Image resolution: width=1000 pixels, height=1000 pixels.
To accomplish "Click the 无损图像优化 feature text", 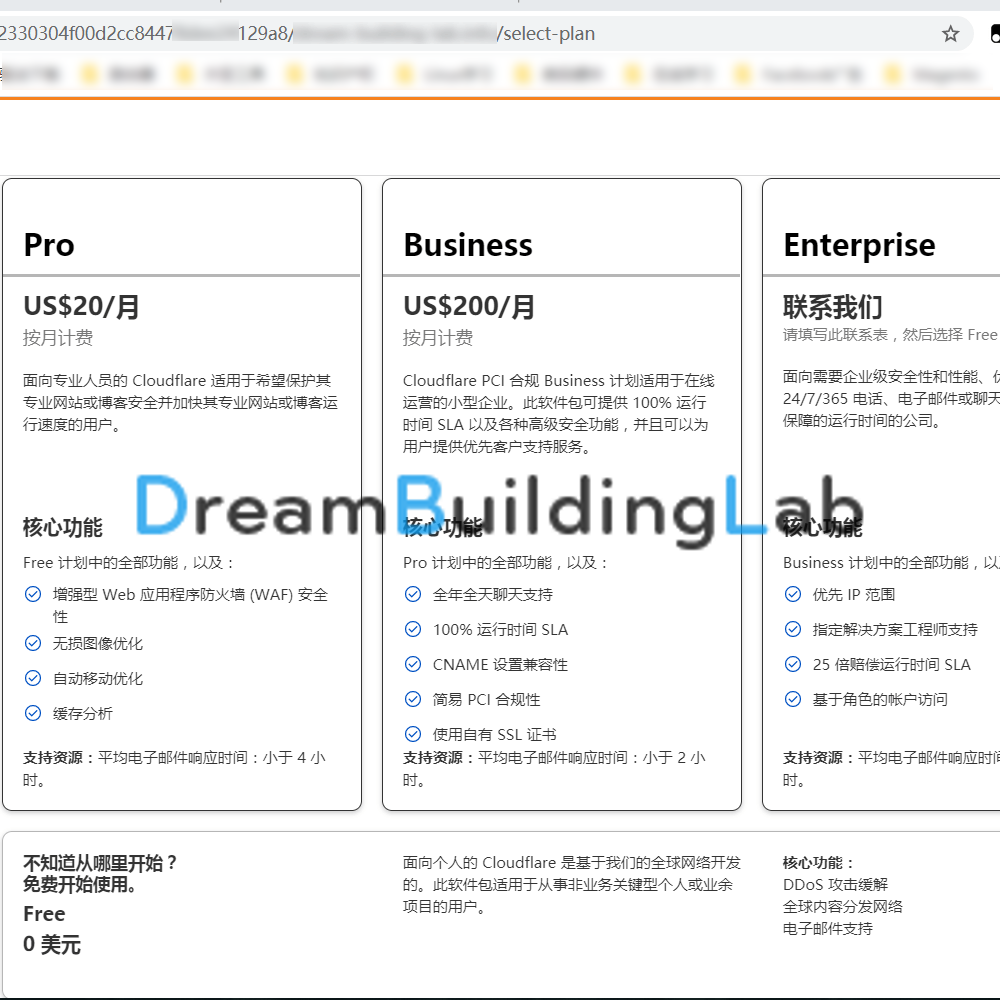I will coord(98,643).
